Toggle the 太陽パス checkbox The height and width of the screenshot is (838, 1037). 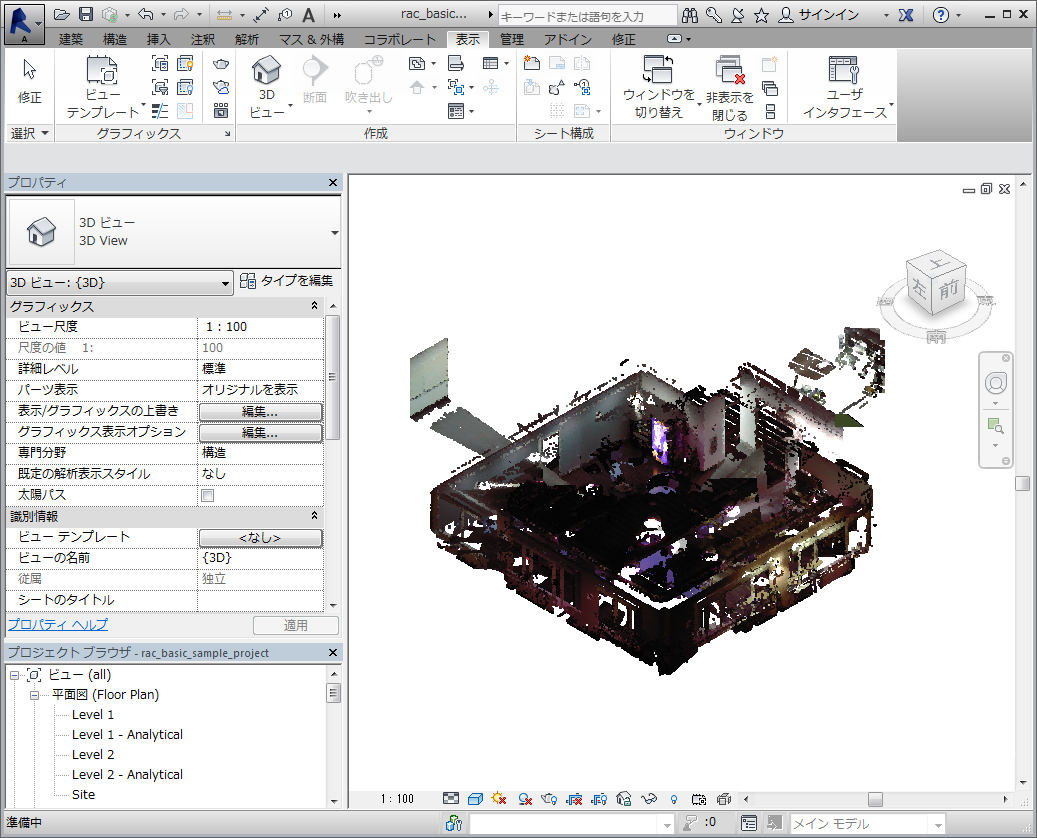tap(208, 495)
